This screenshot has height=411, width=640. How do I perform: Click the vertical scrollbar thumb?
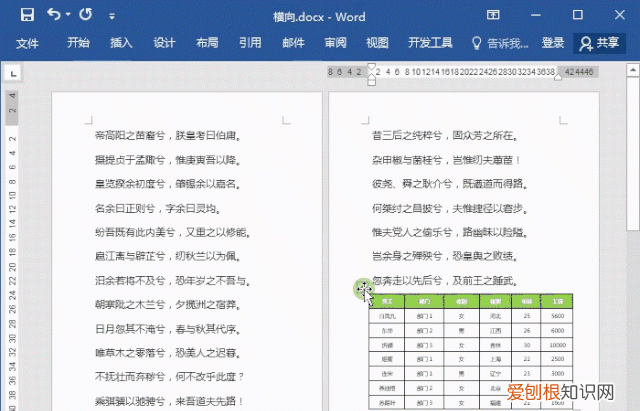pyautogui.click(x=633, y=153)
